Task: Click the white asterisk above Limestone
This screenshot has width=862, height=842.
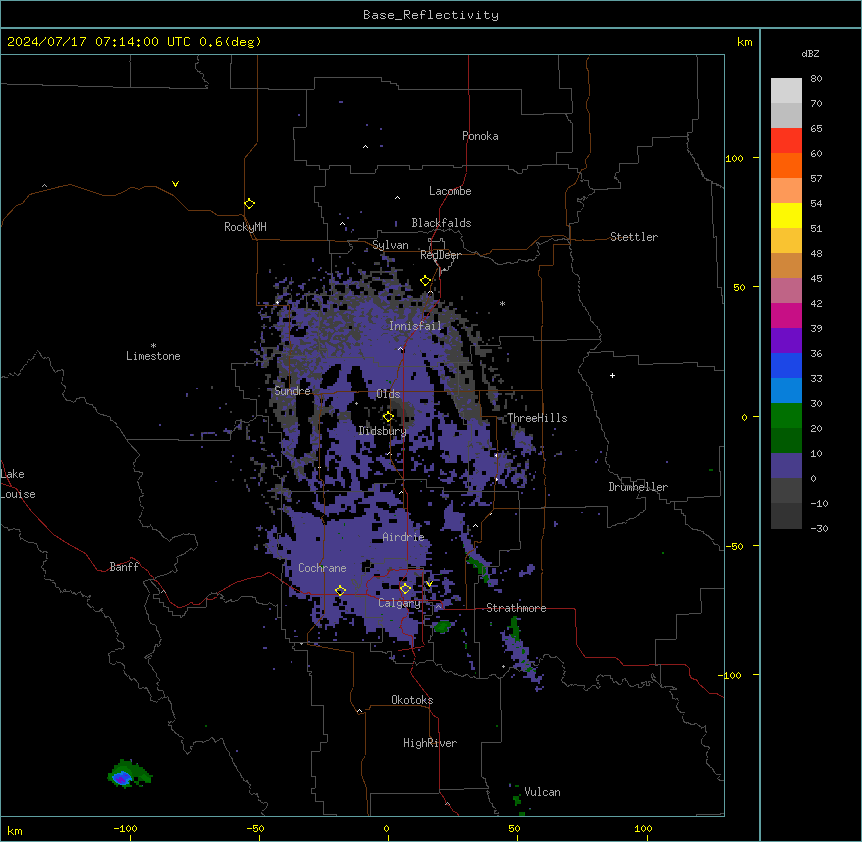Action: click(x=153, y=346)
